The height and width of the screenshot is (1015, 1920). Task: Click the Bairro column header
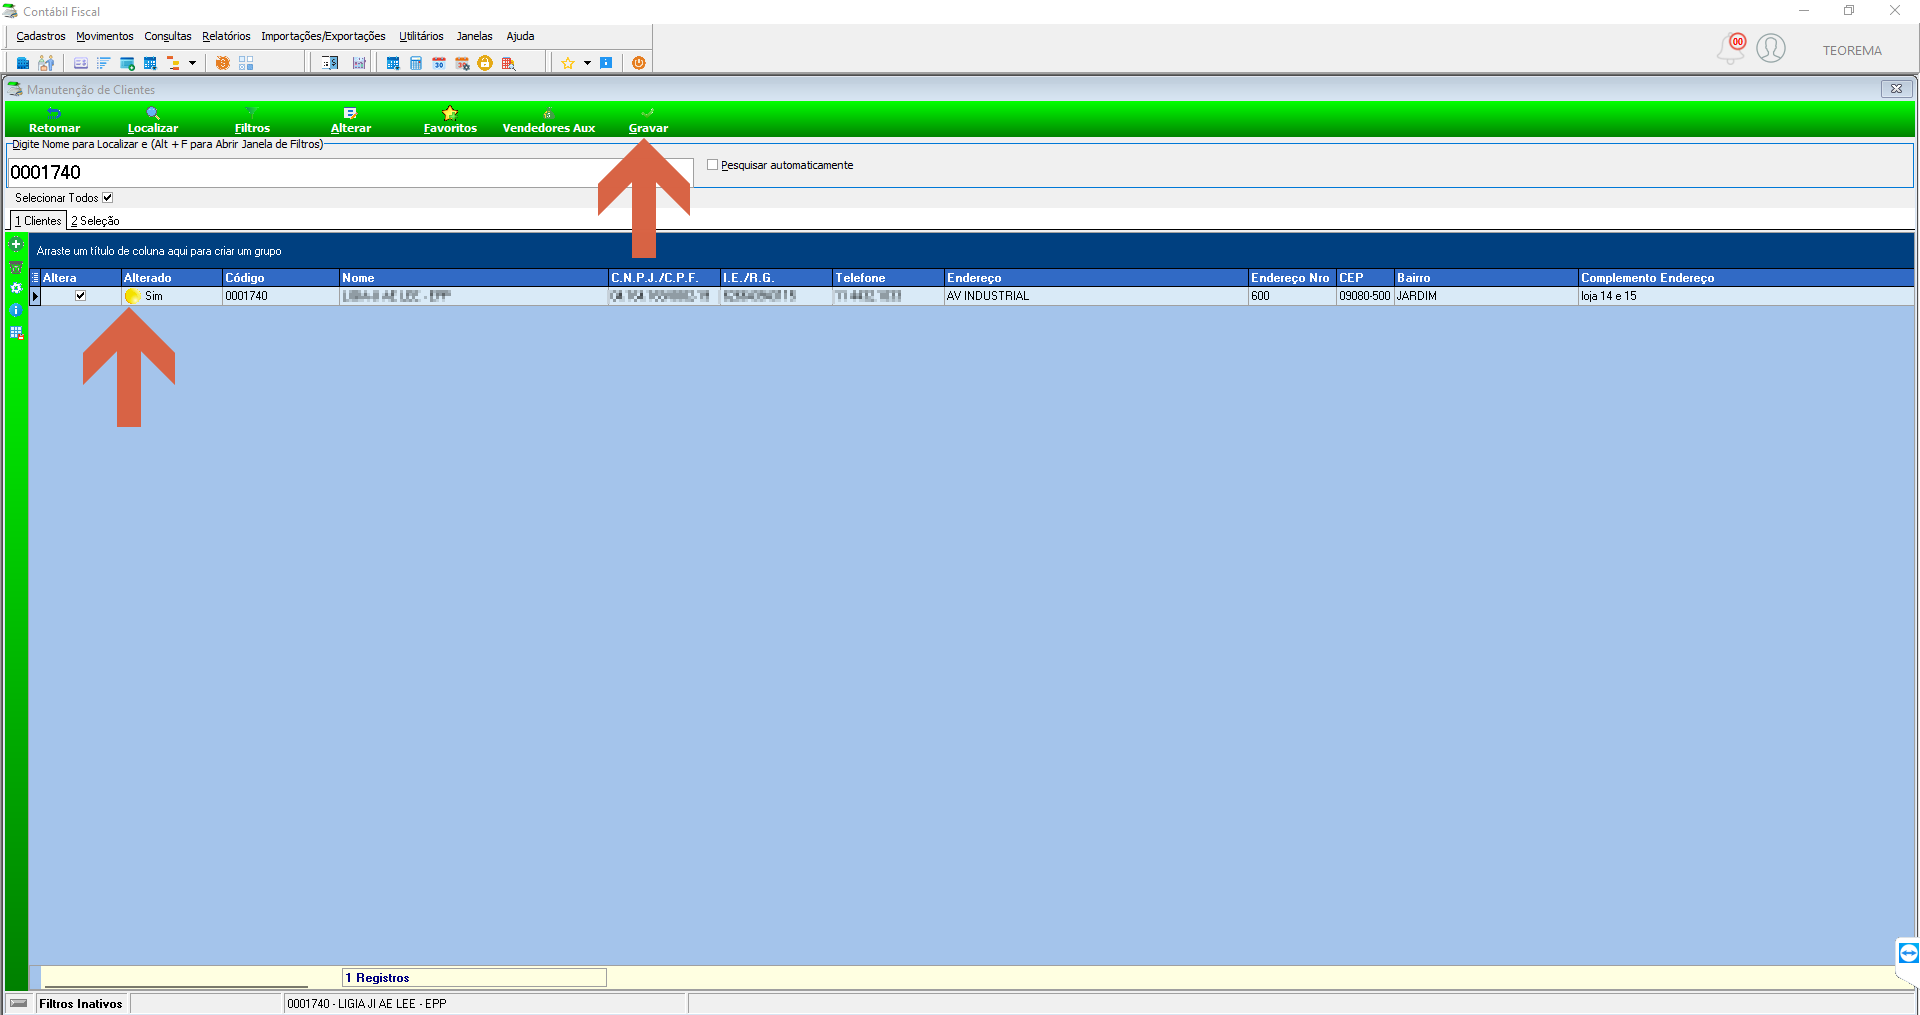tap(1486, 278)
